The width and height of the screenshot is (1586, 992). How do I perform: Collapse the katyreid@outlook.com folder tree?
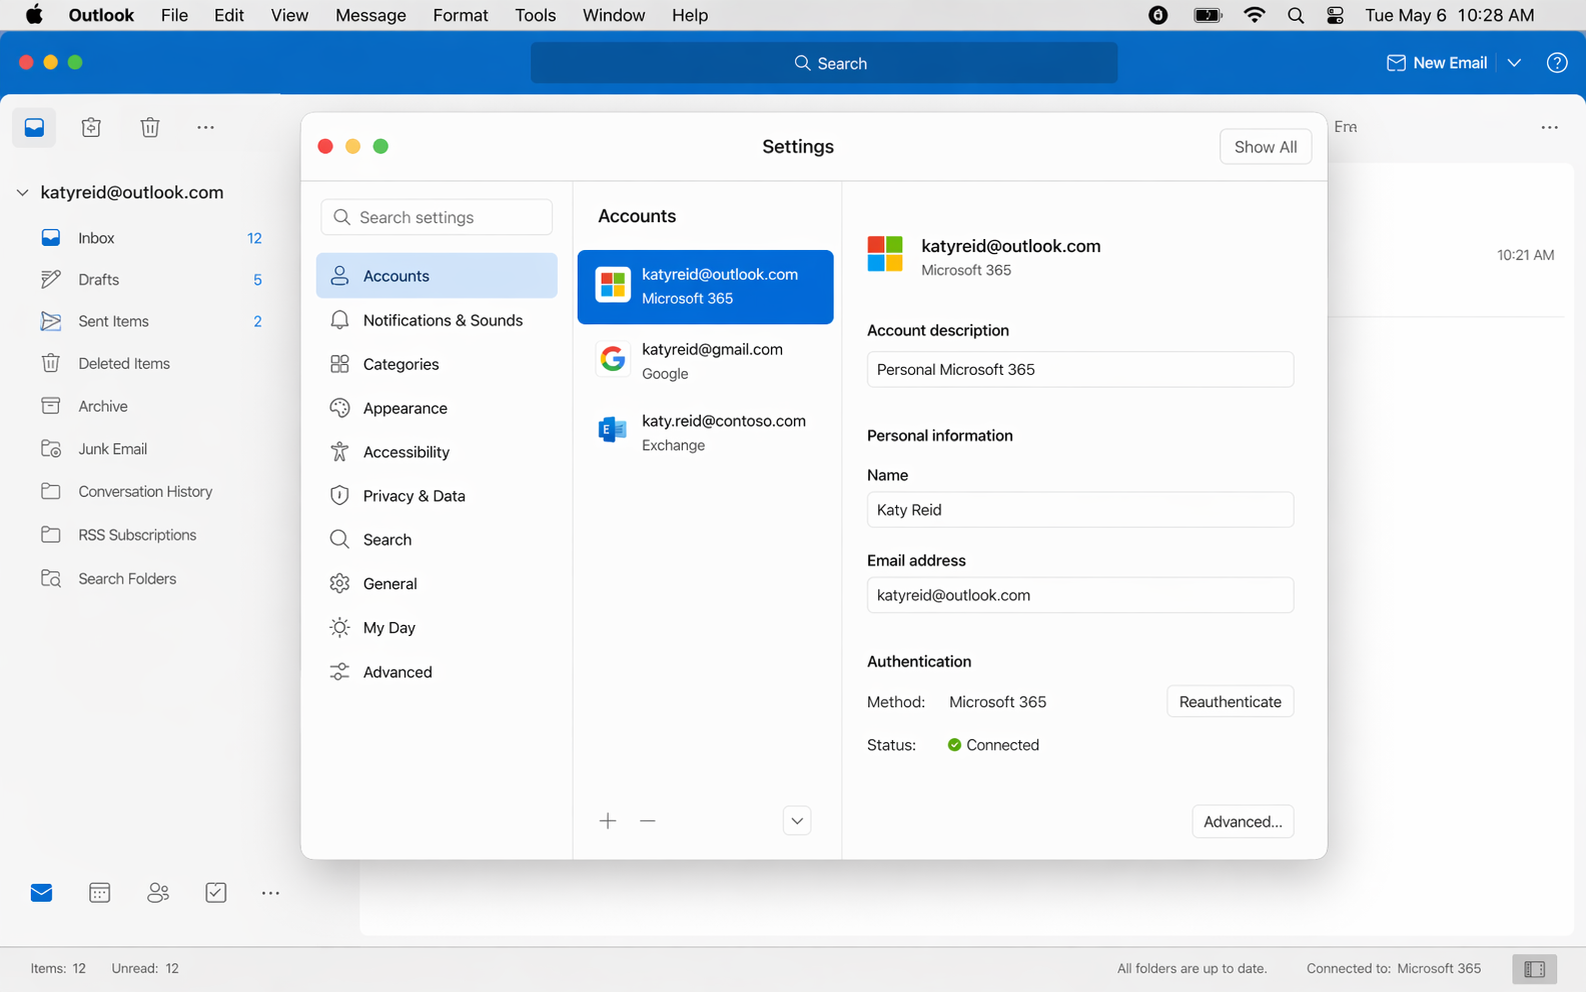pyautogui.click(x=23, y=192)
